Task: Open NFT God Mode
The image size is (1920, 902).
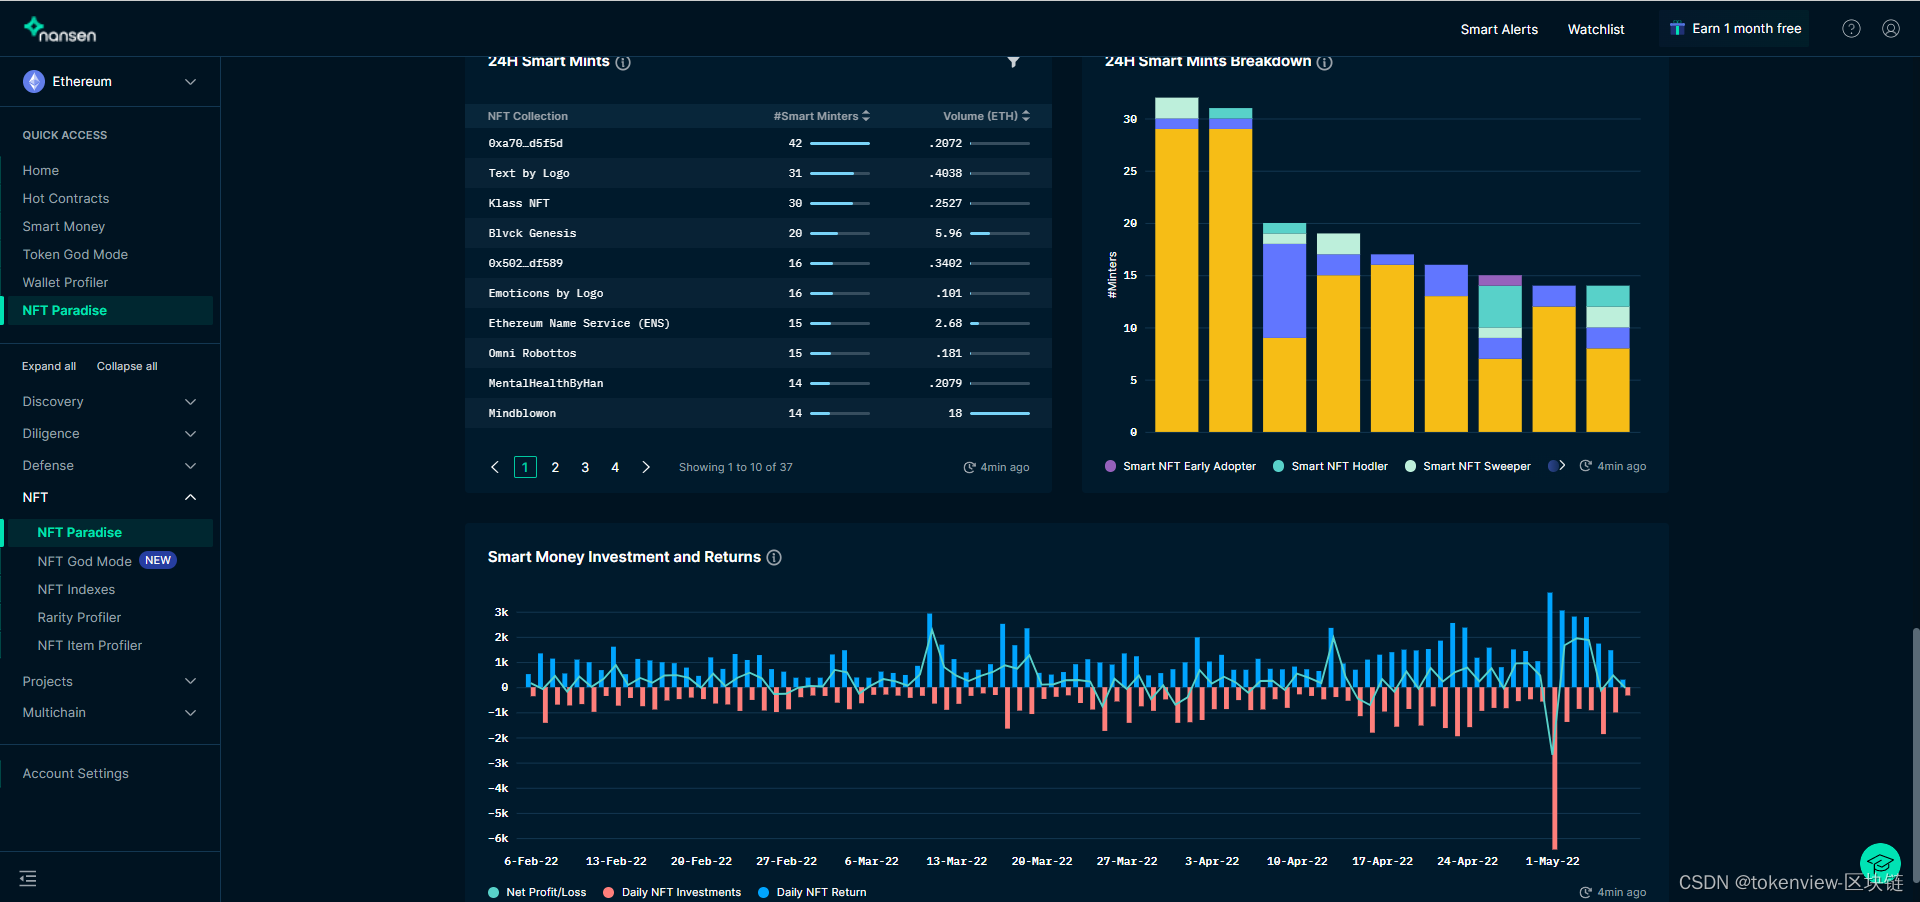Action: [85, 561]
